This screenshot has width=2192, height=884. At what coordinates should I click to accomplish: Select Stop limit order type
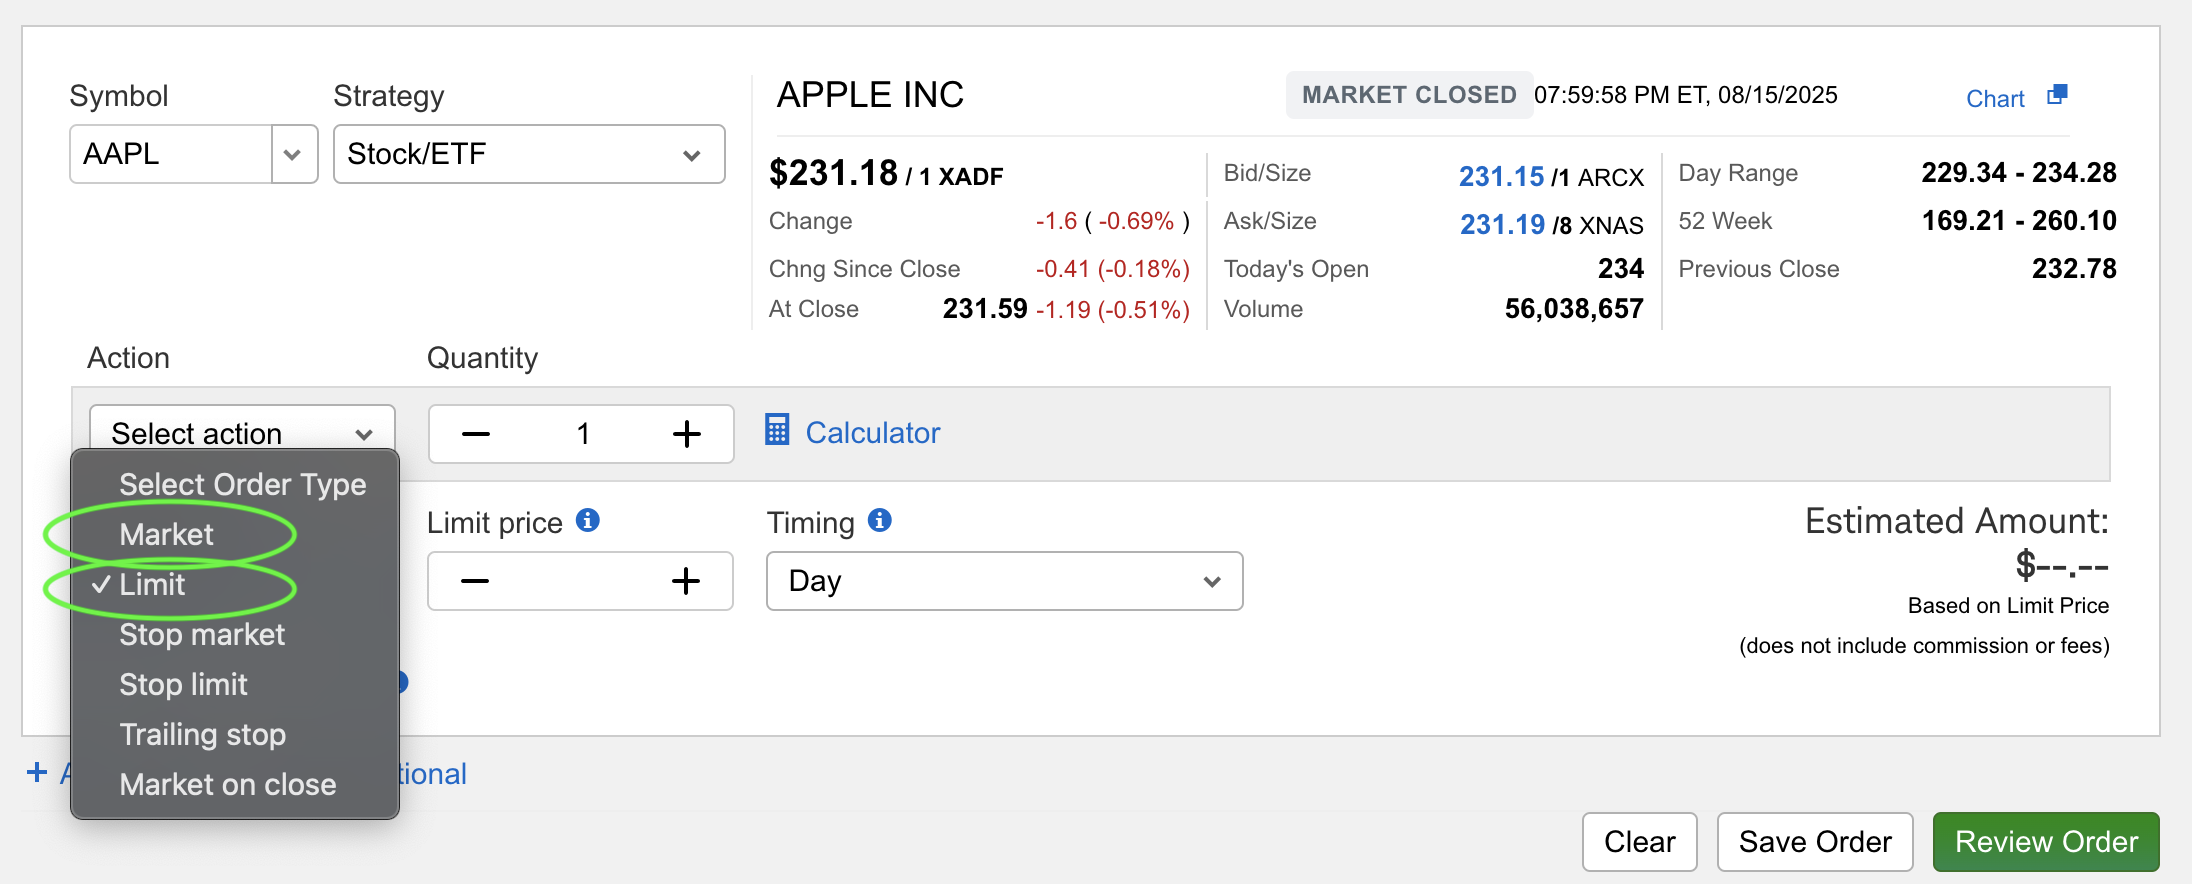point(183,685)
